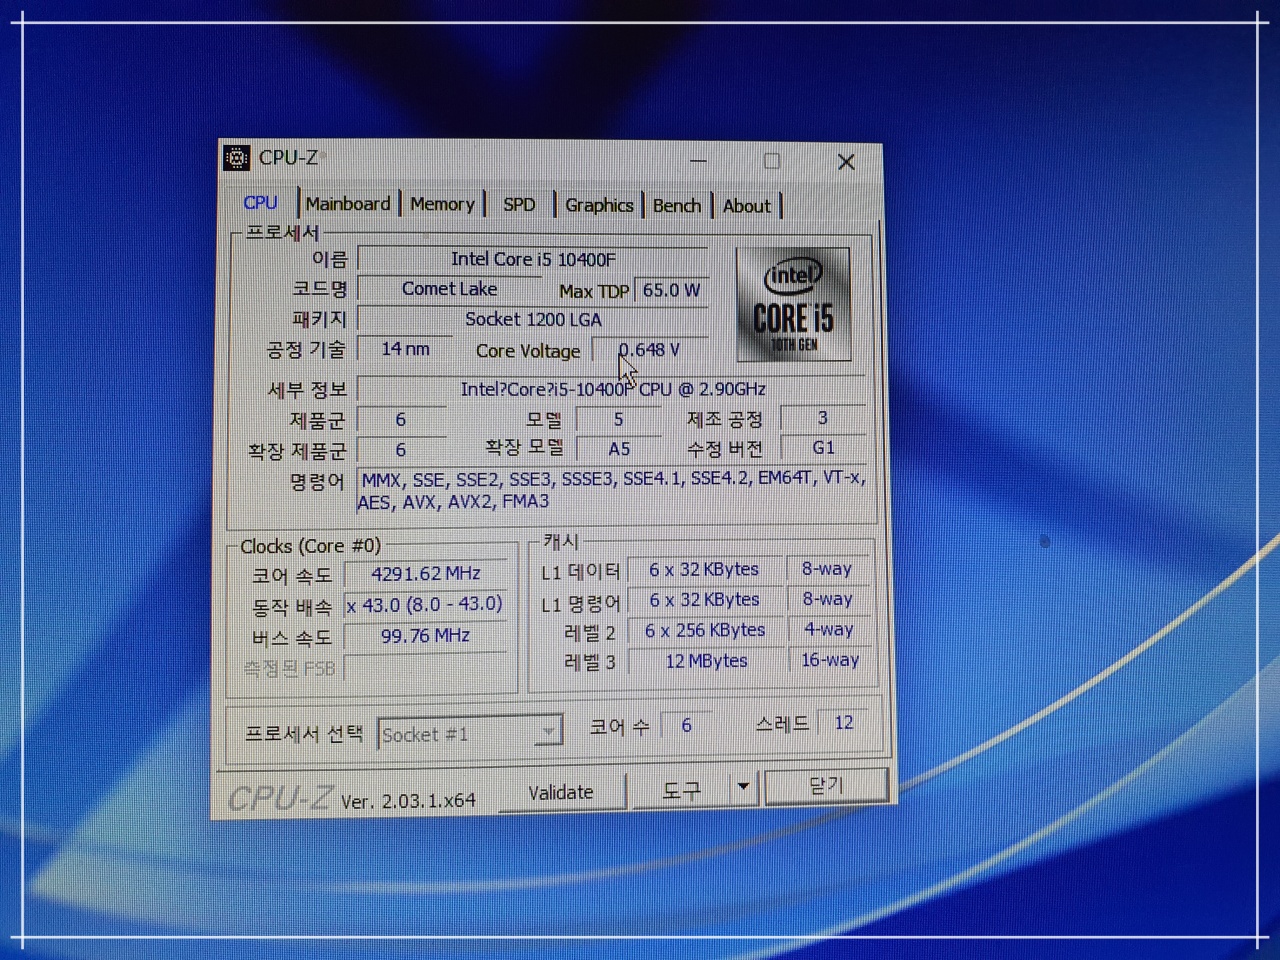Click the specification CPU @ 2.90GHz field
The width and height of the screenshot is (1280, 960).
tap(612, 389)
